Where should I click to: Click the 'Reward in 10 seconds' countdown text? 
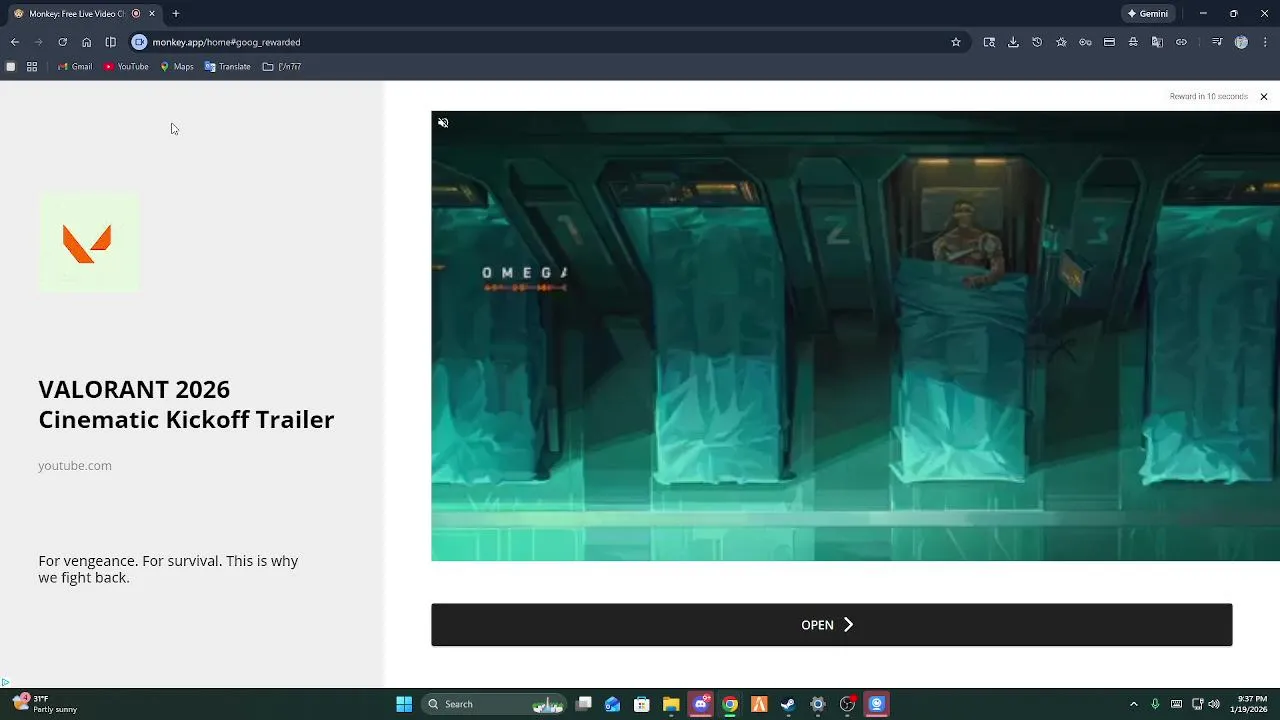click(1208, 97)
